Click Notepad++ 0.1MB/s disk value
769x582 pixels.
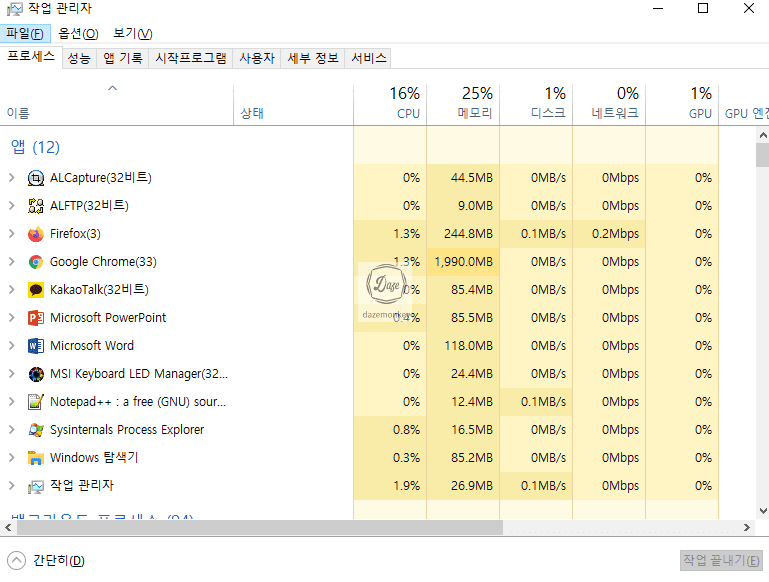(543, 402)
